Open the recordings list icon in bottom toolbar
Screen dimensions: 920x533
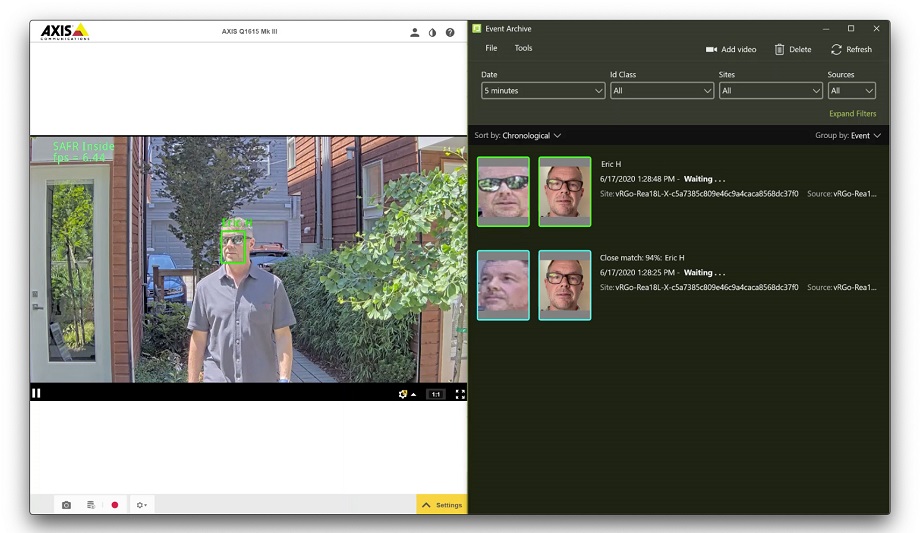pyautogui.click(x=91, y=505)
